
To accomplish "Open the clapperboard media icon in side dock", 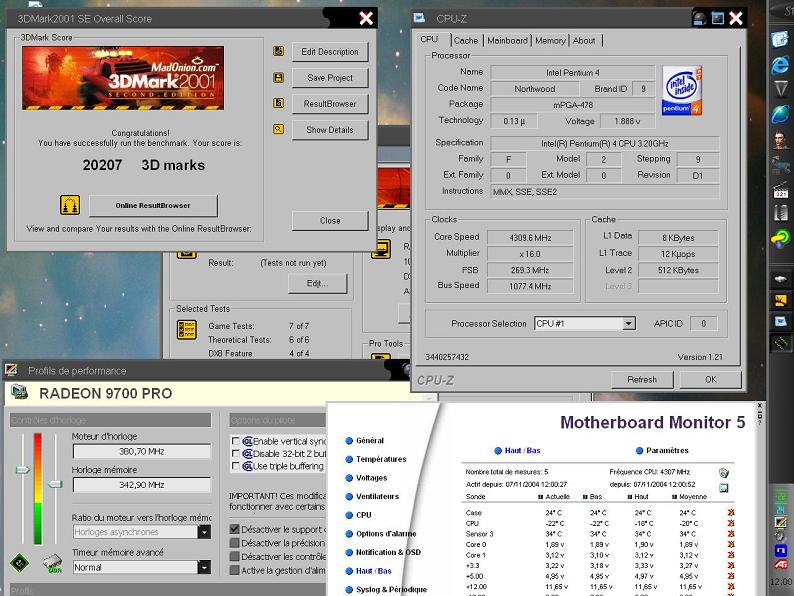I will coord(780,189).
